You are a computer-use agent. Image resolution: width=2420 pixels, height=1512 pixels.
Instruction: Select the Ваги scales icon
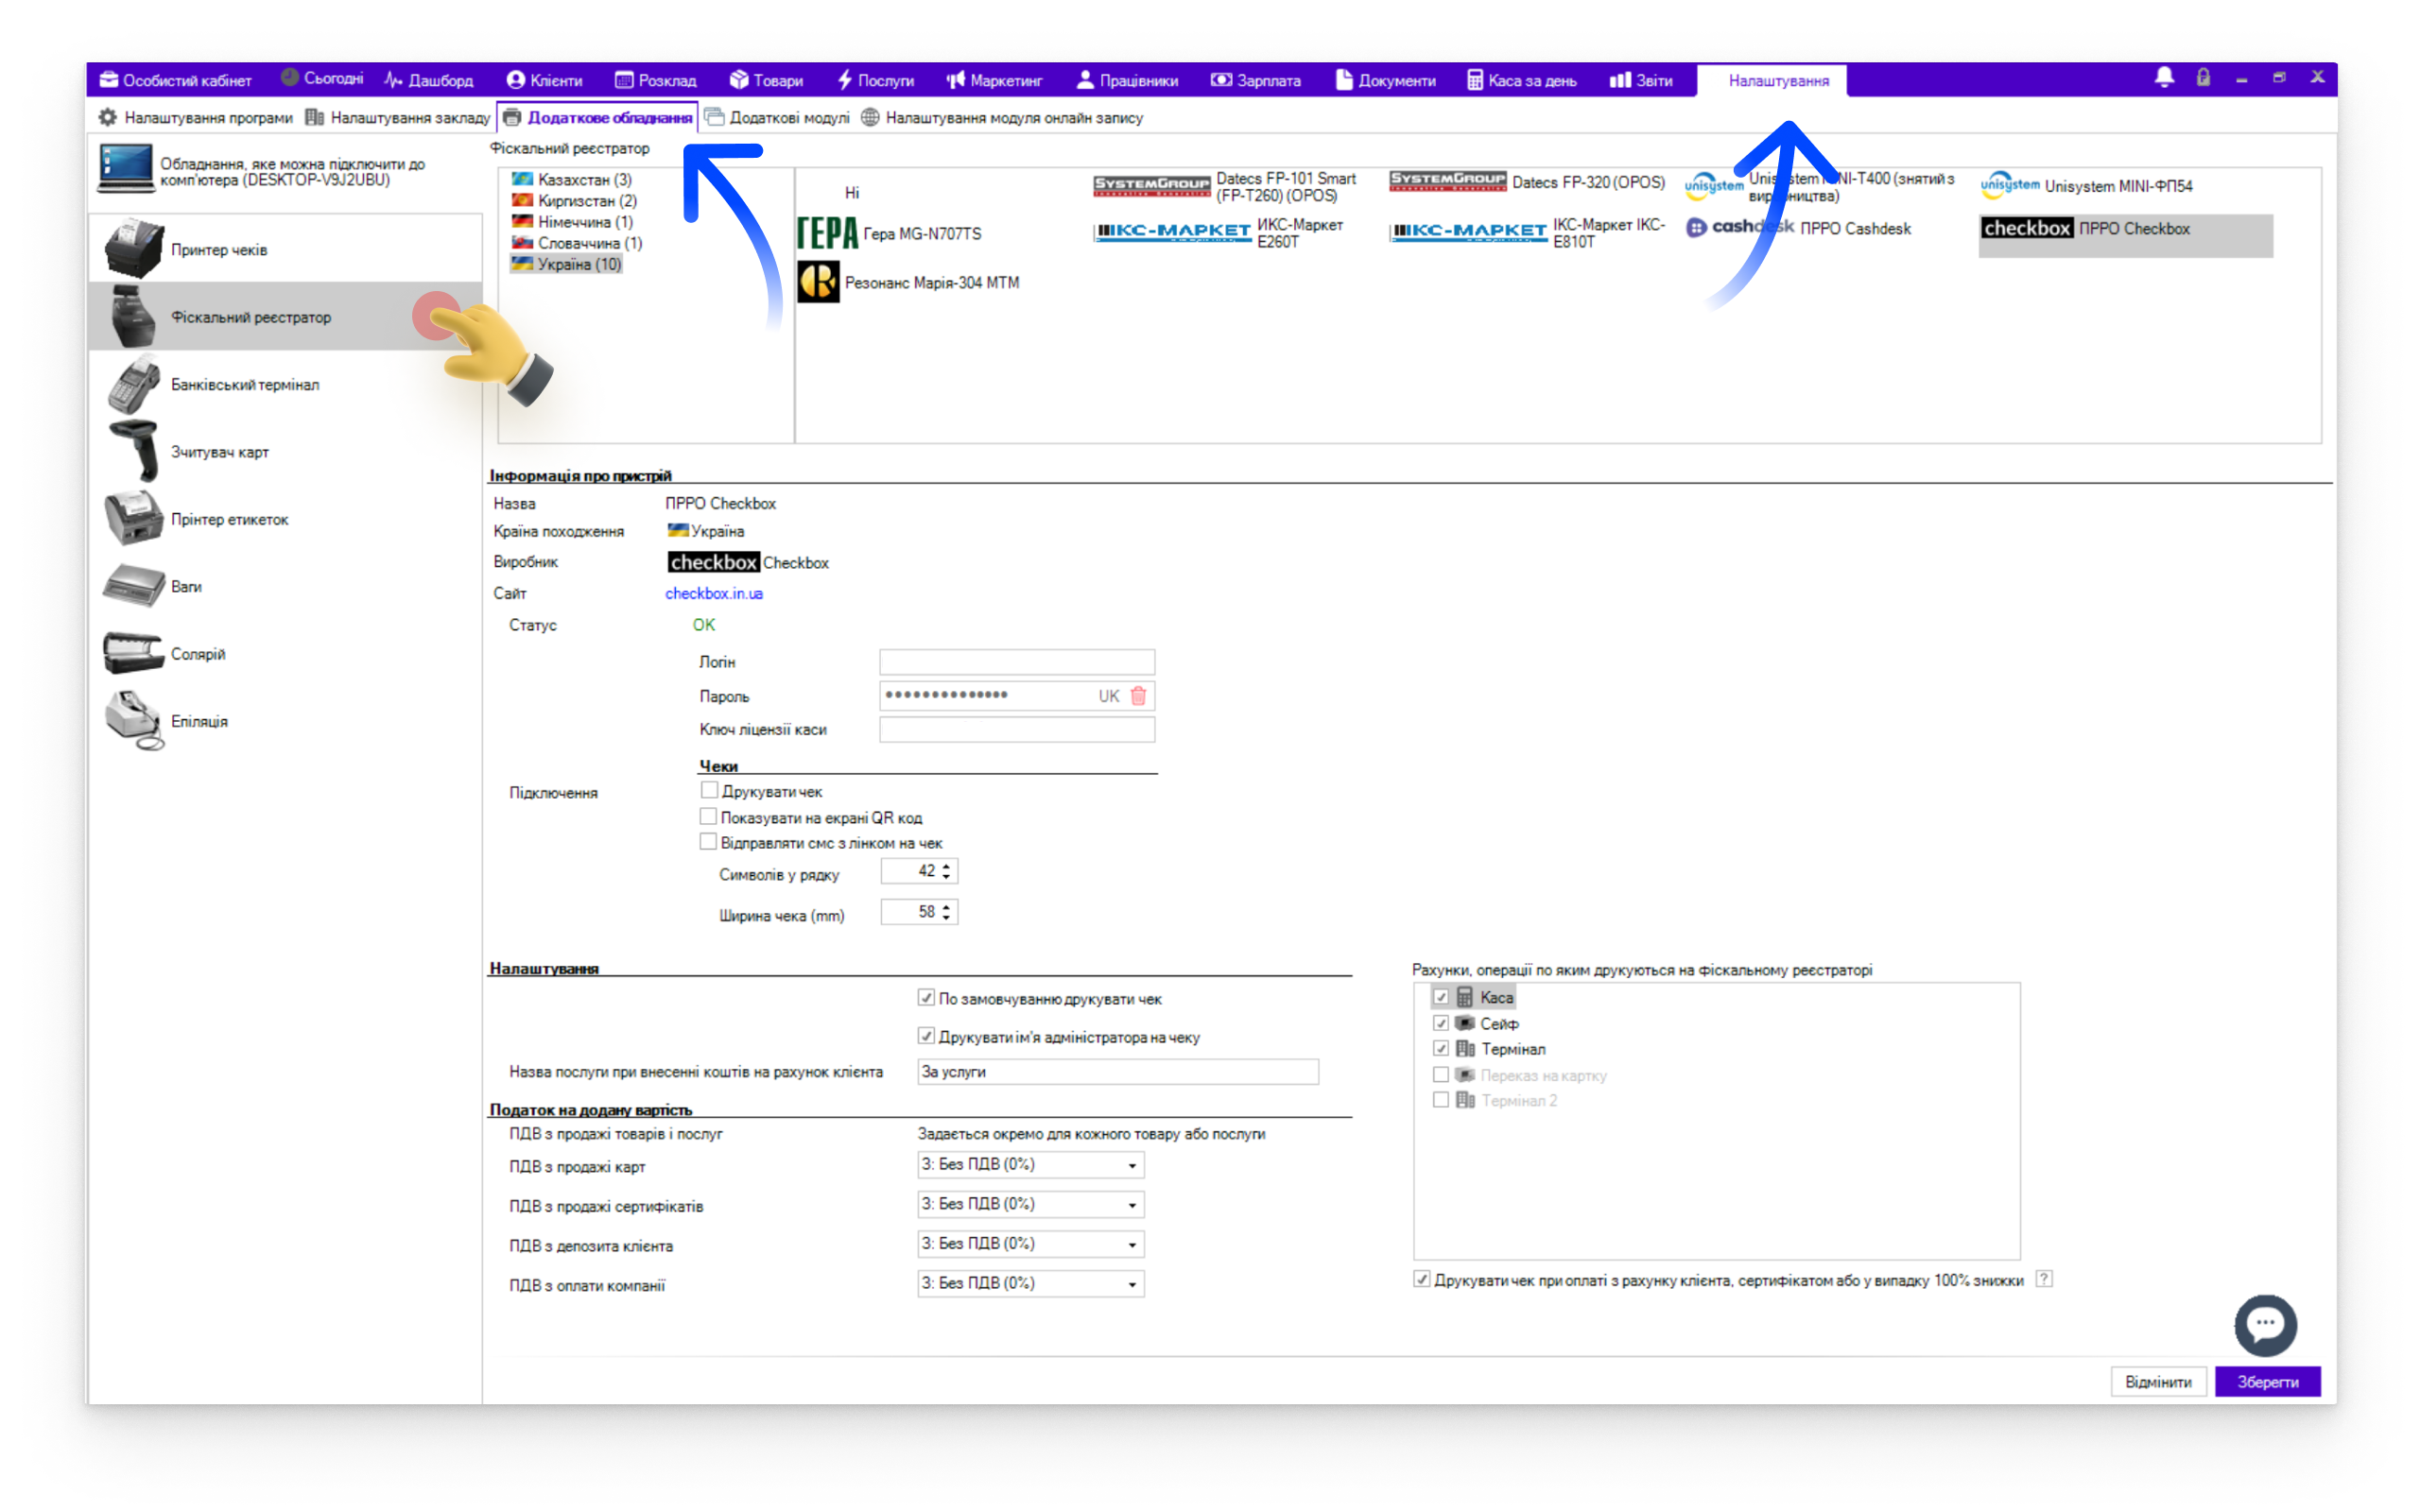tap(133, 586)
